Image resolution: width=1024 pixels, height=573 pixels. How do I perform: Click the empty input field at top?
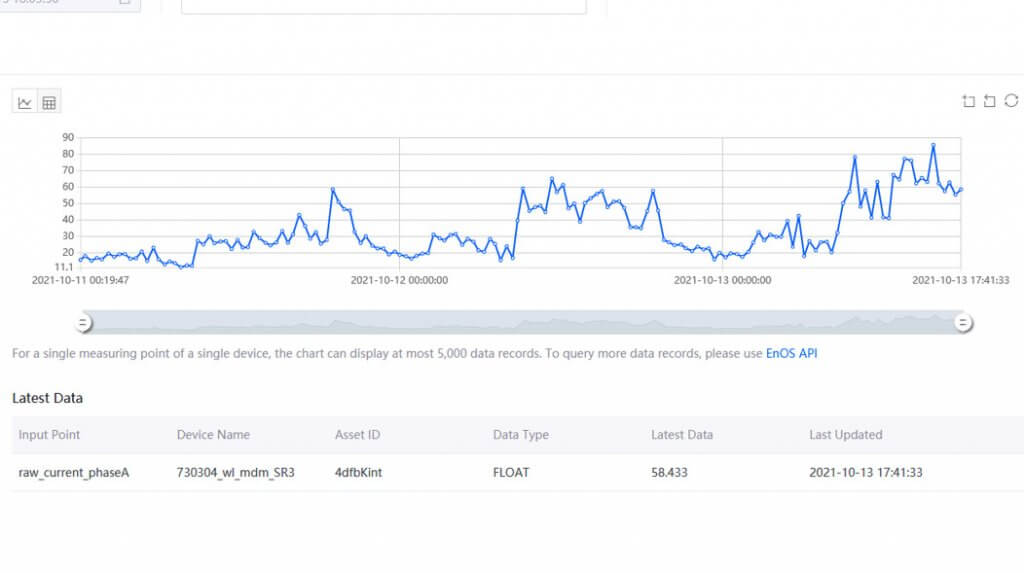383,6
